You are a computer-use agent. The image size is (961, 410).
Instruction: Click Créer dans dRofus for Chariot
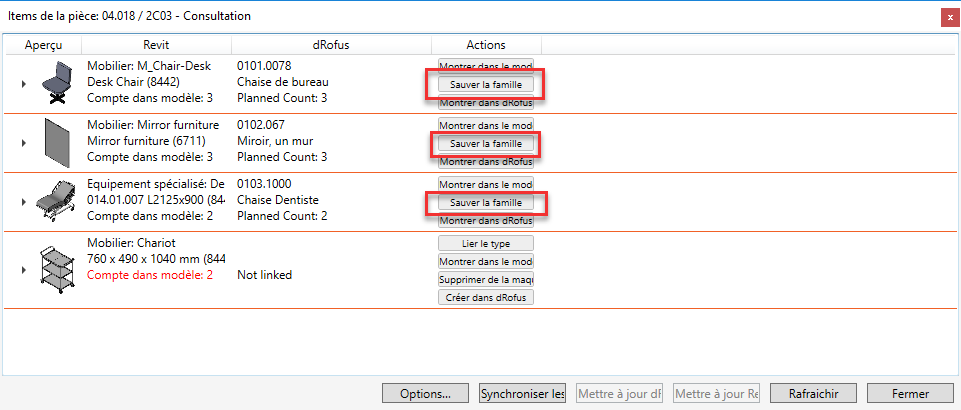point(486,297)
